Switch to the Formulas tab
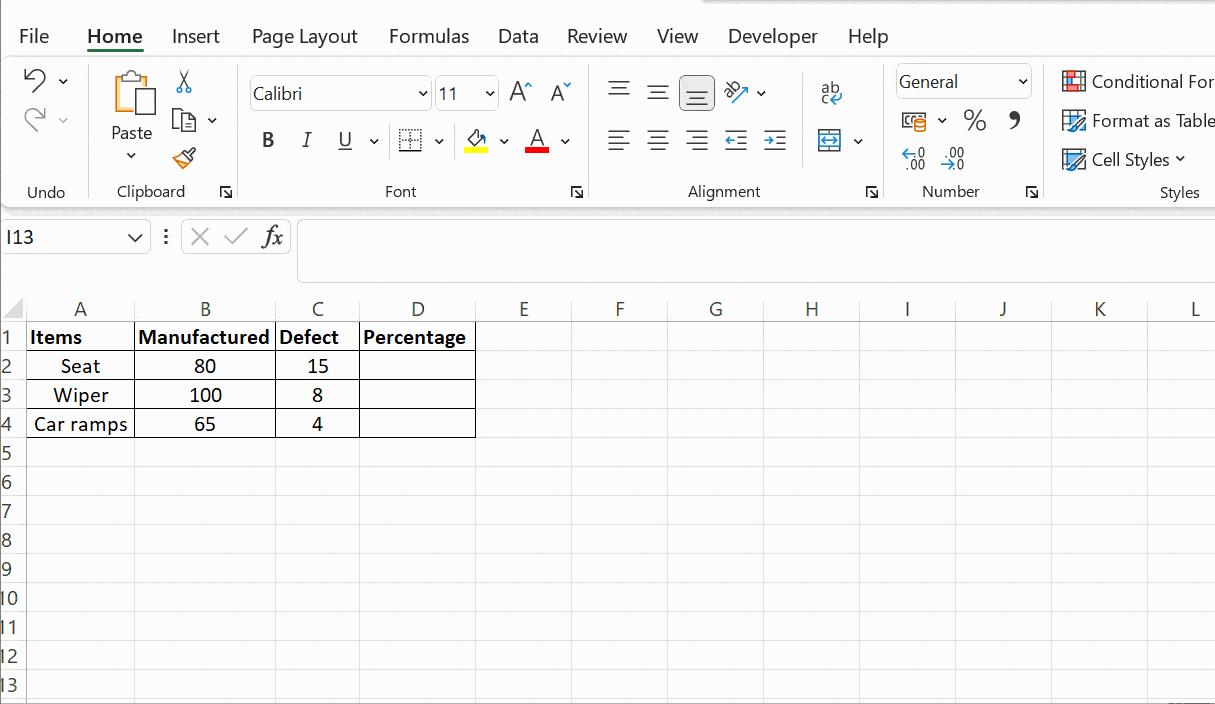Viewport: 1215px width, 704px height. pos(428,37)
